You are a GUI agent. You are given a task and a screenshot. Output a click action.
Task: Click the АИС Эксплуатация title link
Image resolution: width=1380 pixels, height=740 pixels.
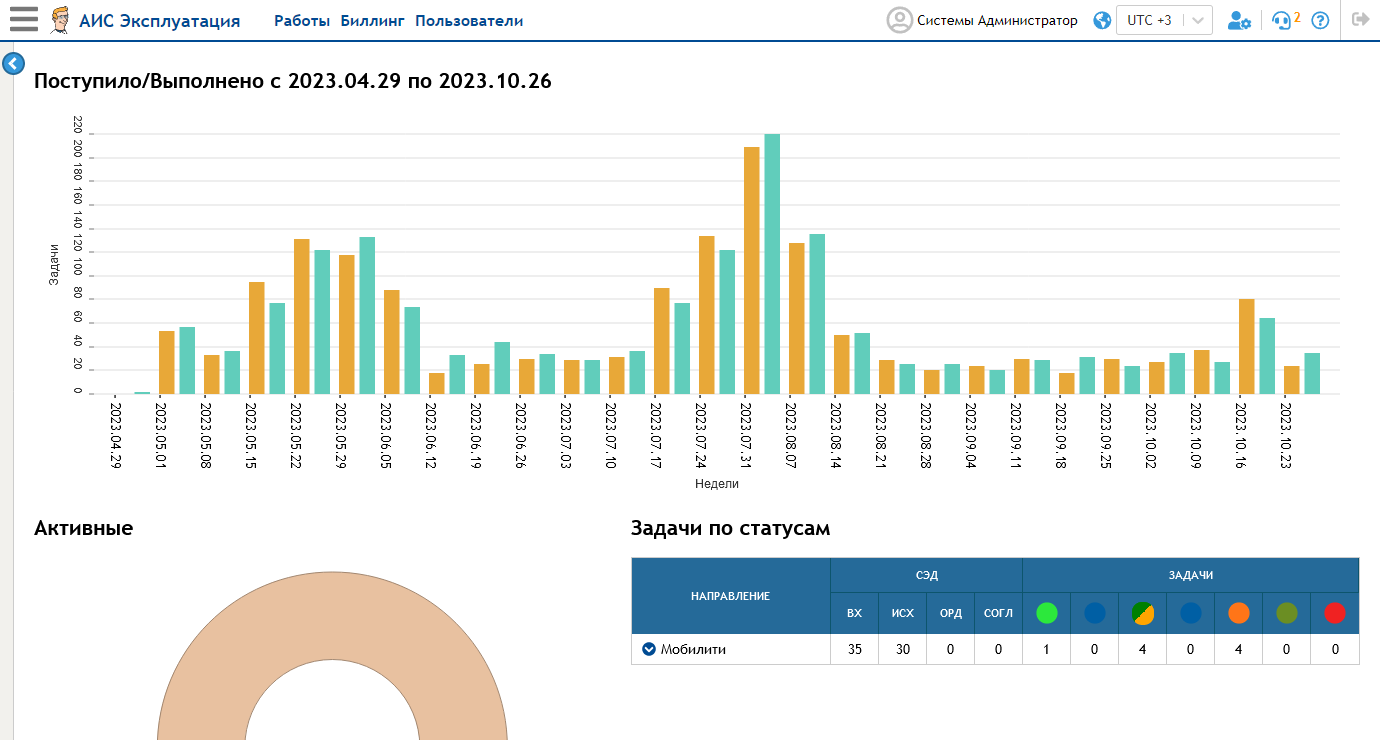(160, 20)
